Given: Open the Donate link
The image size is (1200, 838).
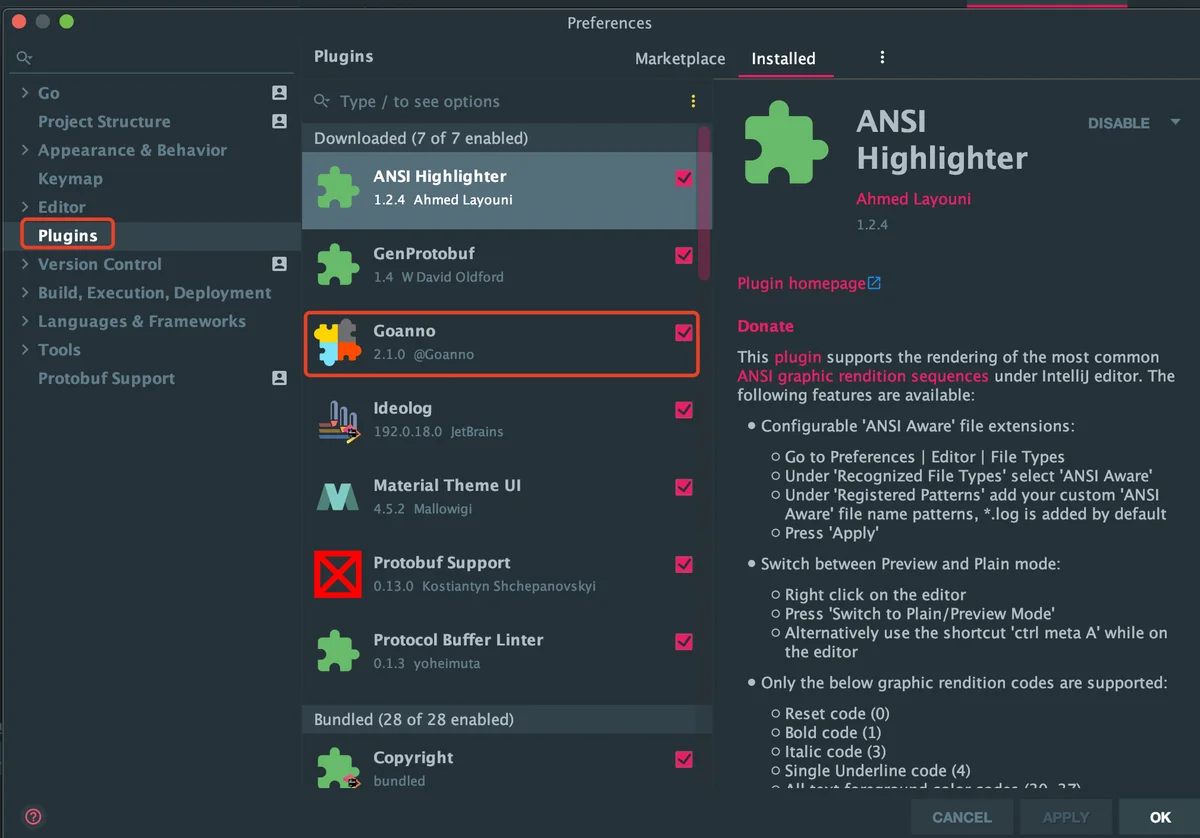Looking at the screenshot, I should (x=765, y=326).
